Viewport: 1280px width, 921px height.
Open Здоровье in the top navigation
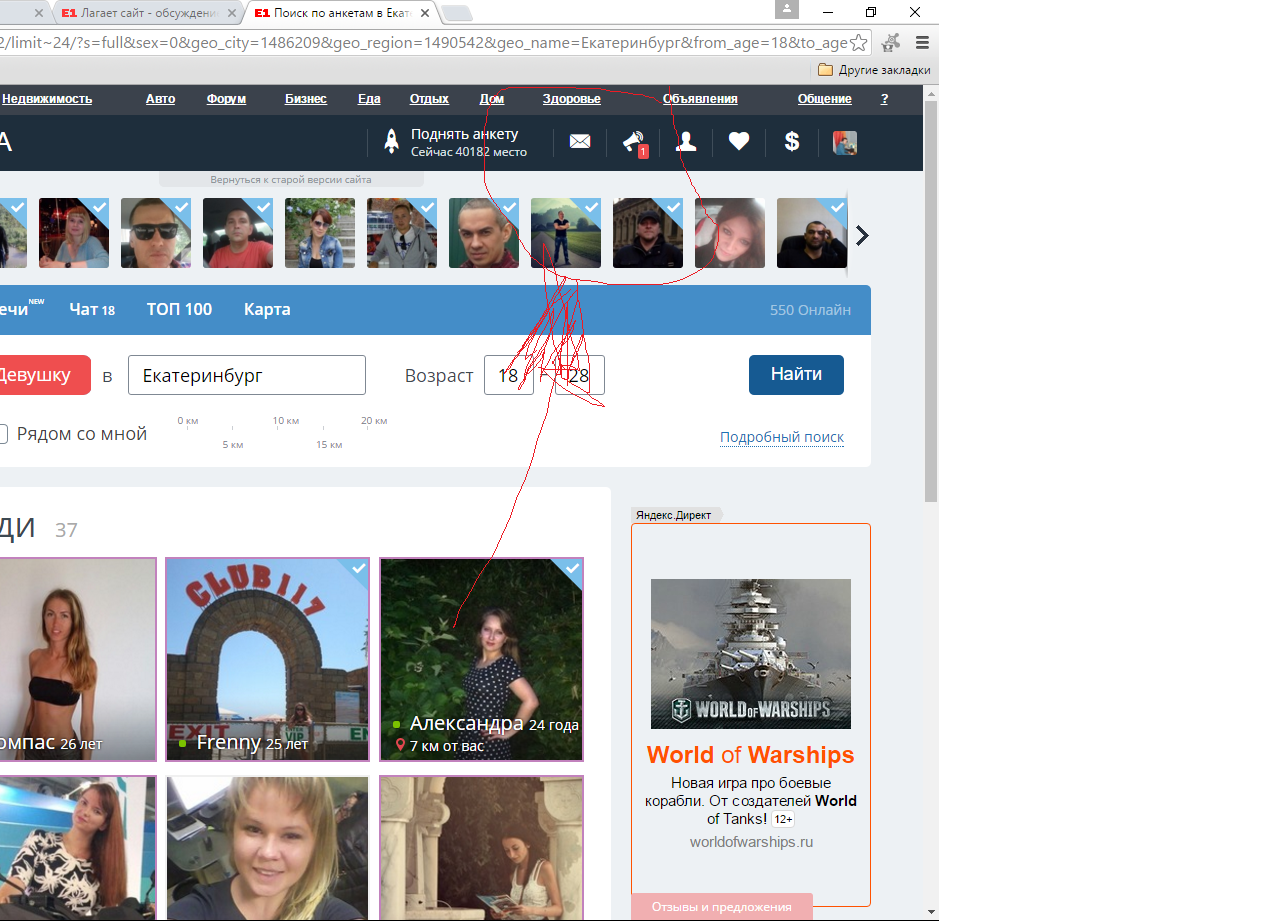[572, 99]
